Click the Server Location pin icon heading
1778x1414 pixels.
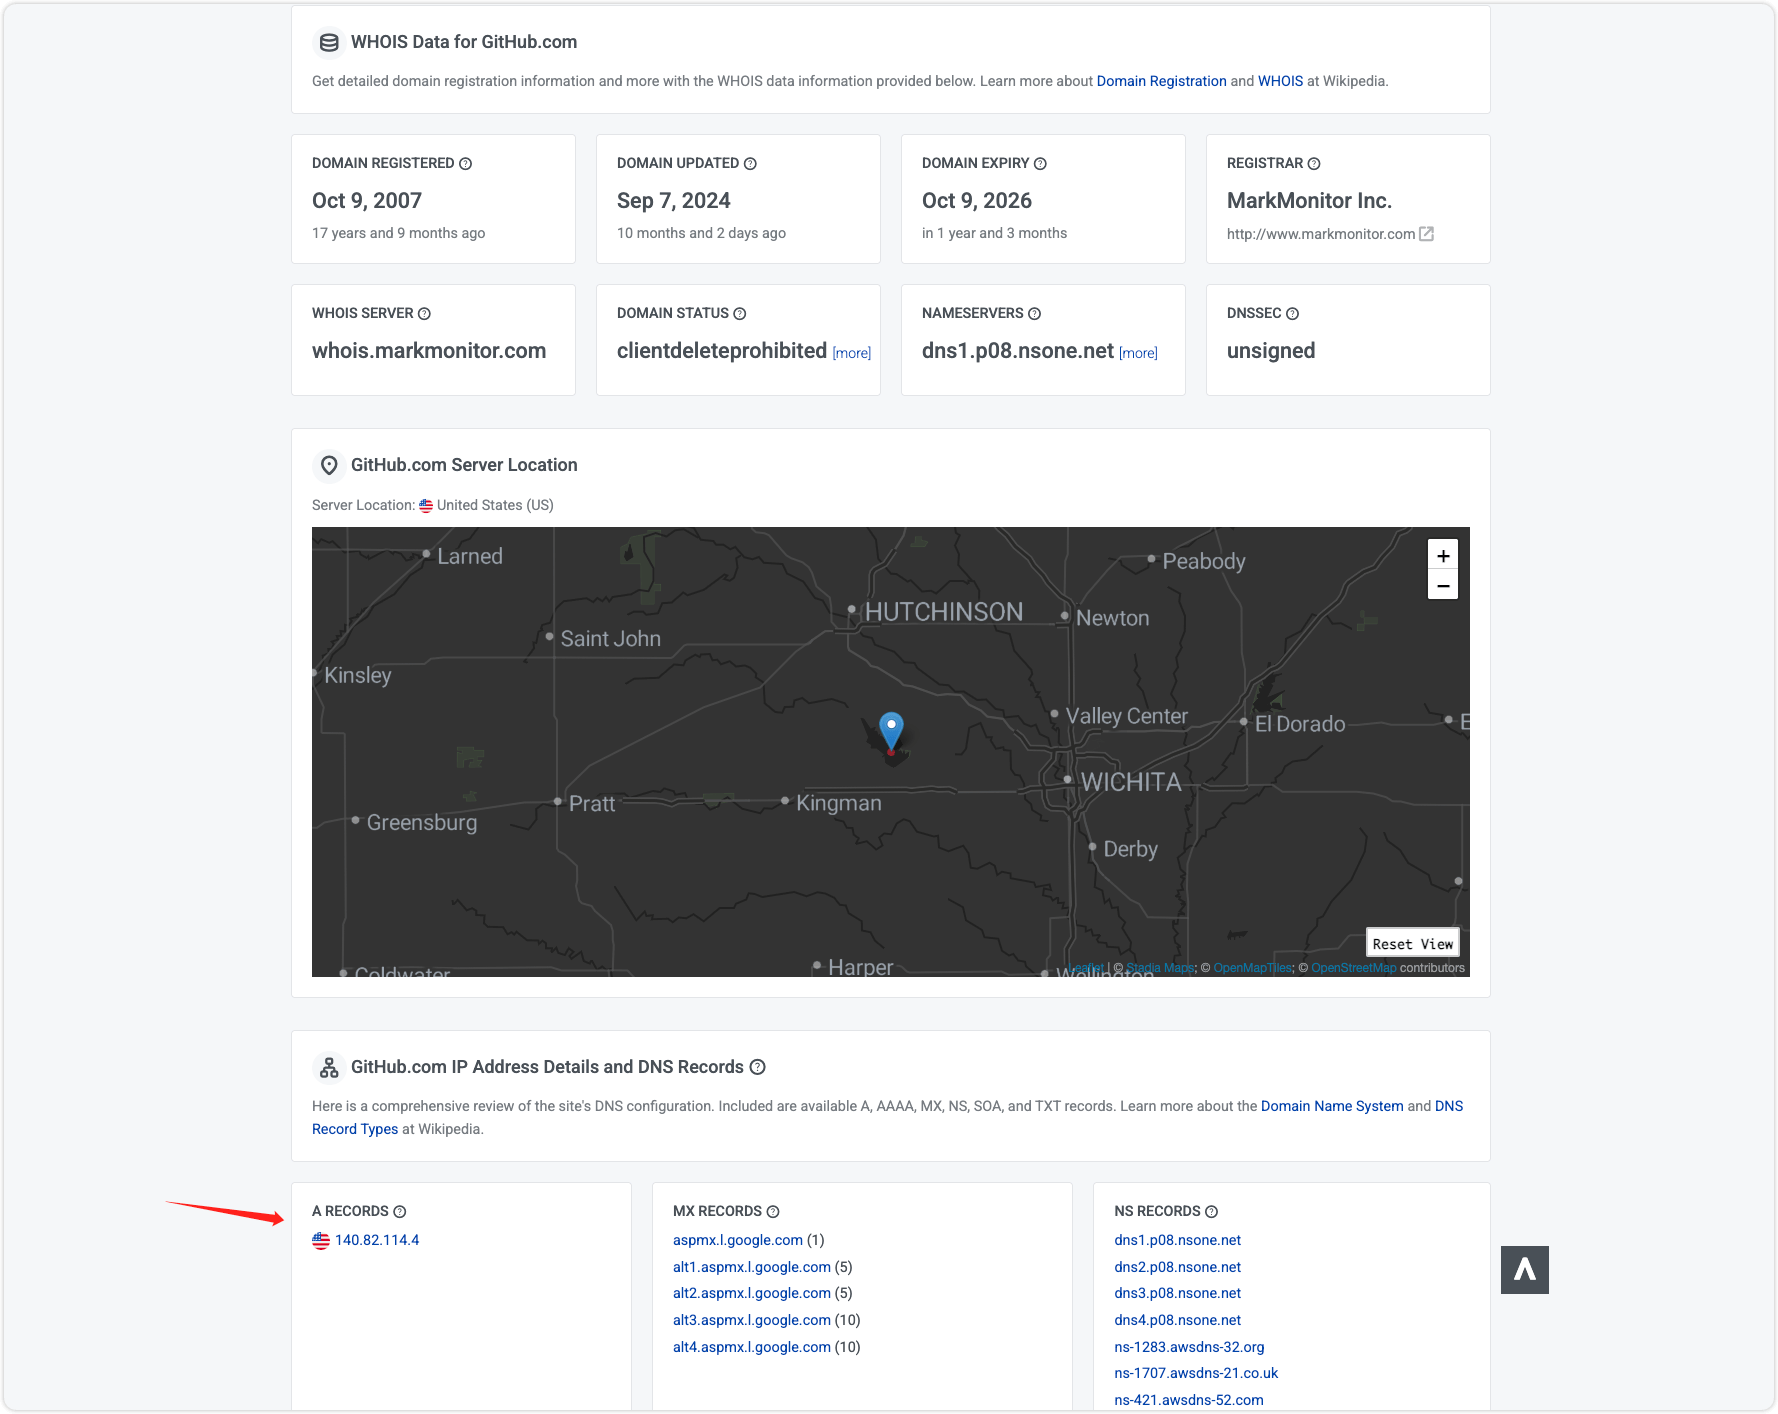click(329, 465)
